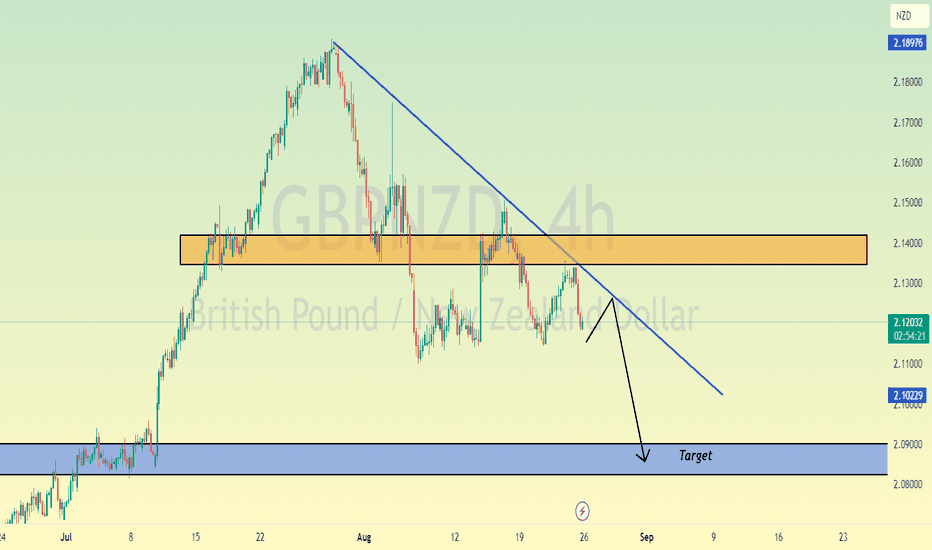The height and width of the screenshot is (550, 932).
Task: Click the 22 date on time axis
Action: pyautogui.click(x=260, y=538)
